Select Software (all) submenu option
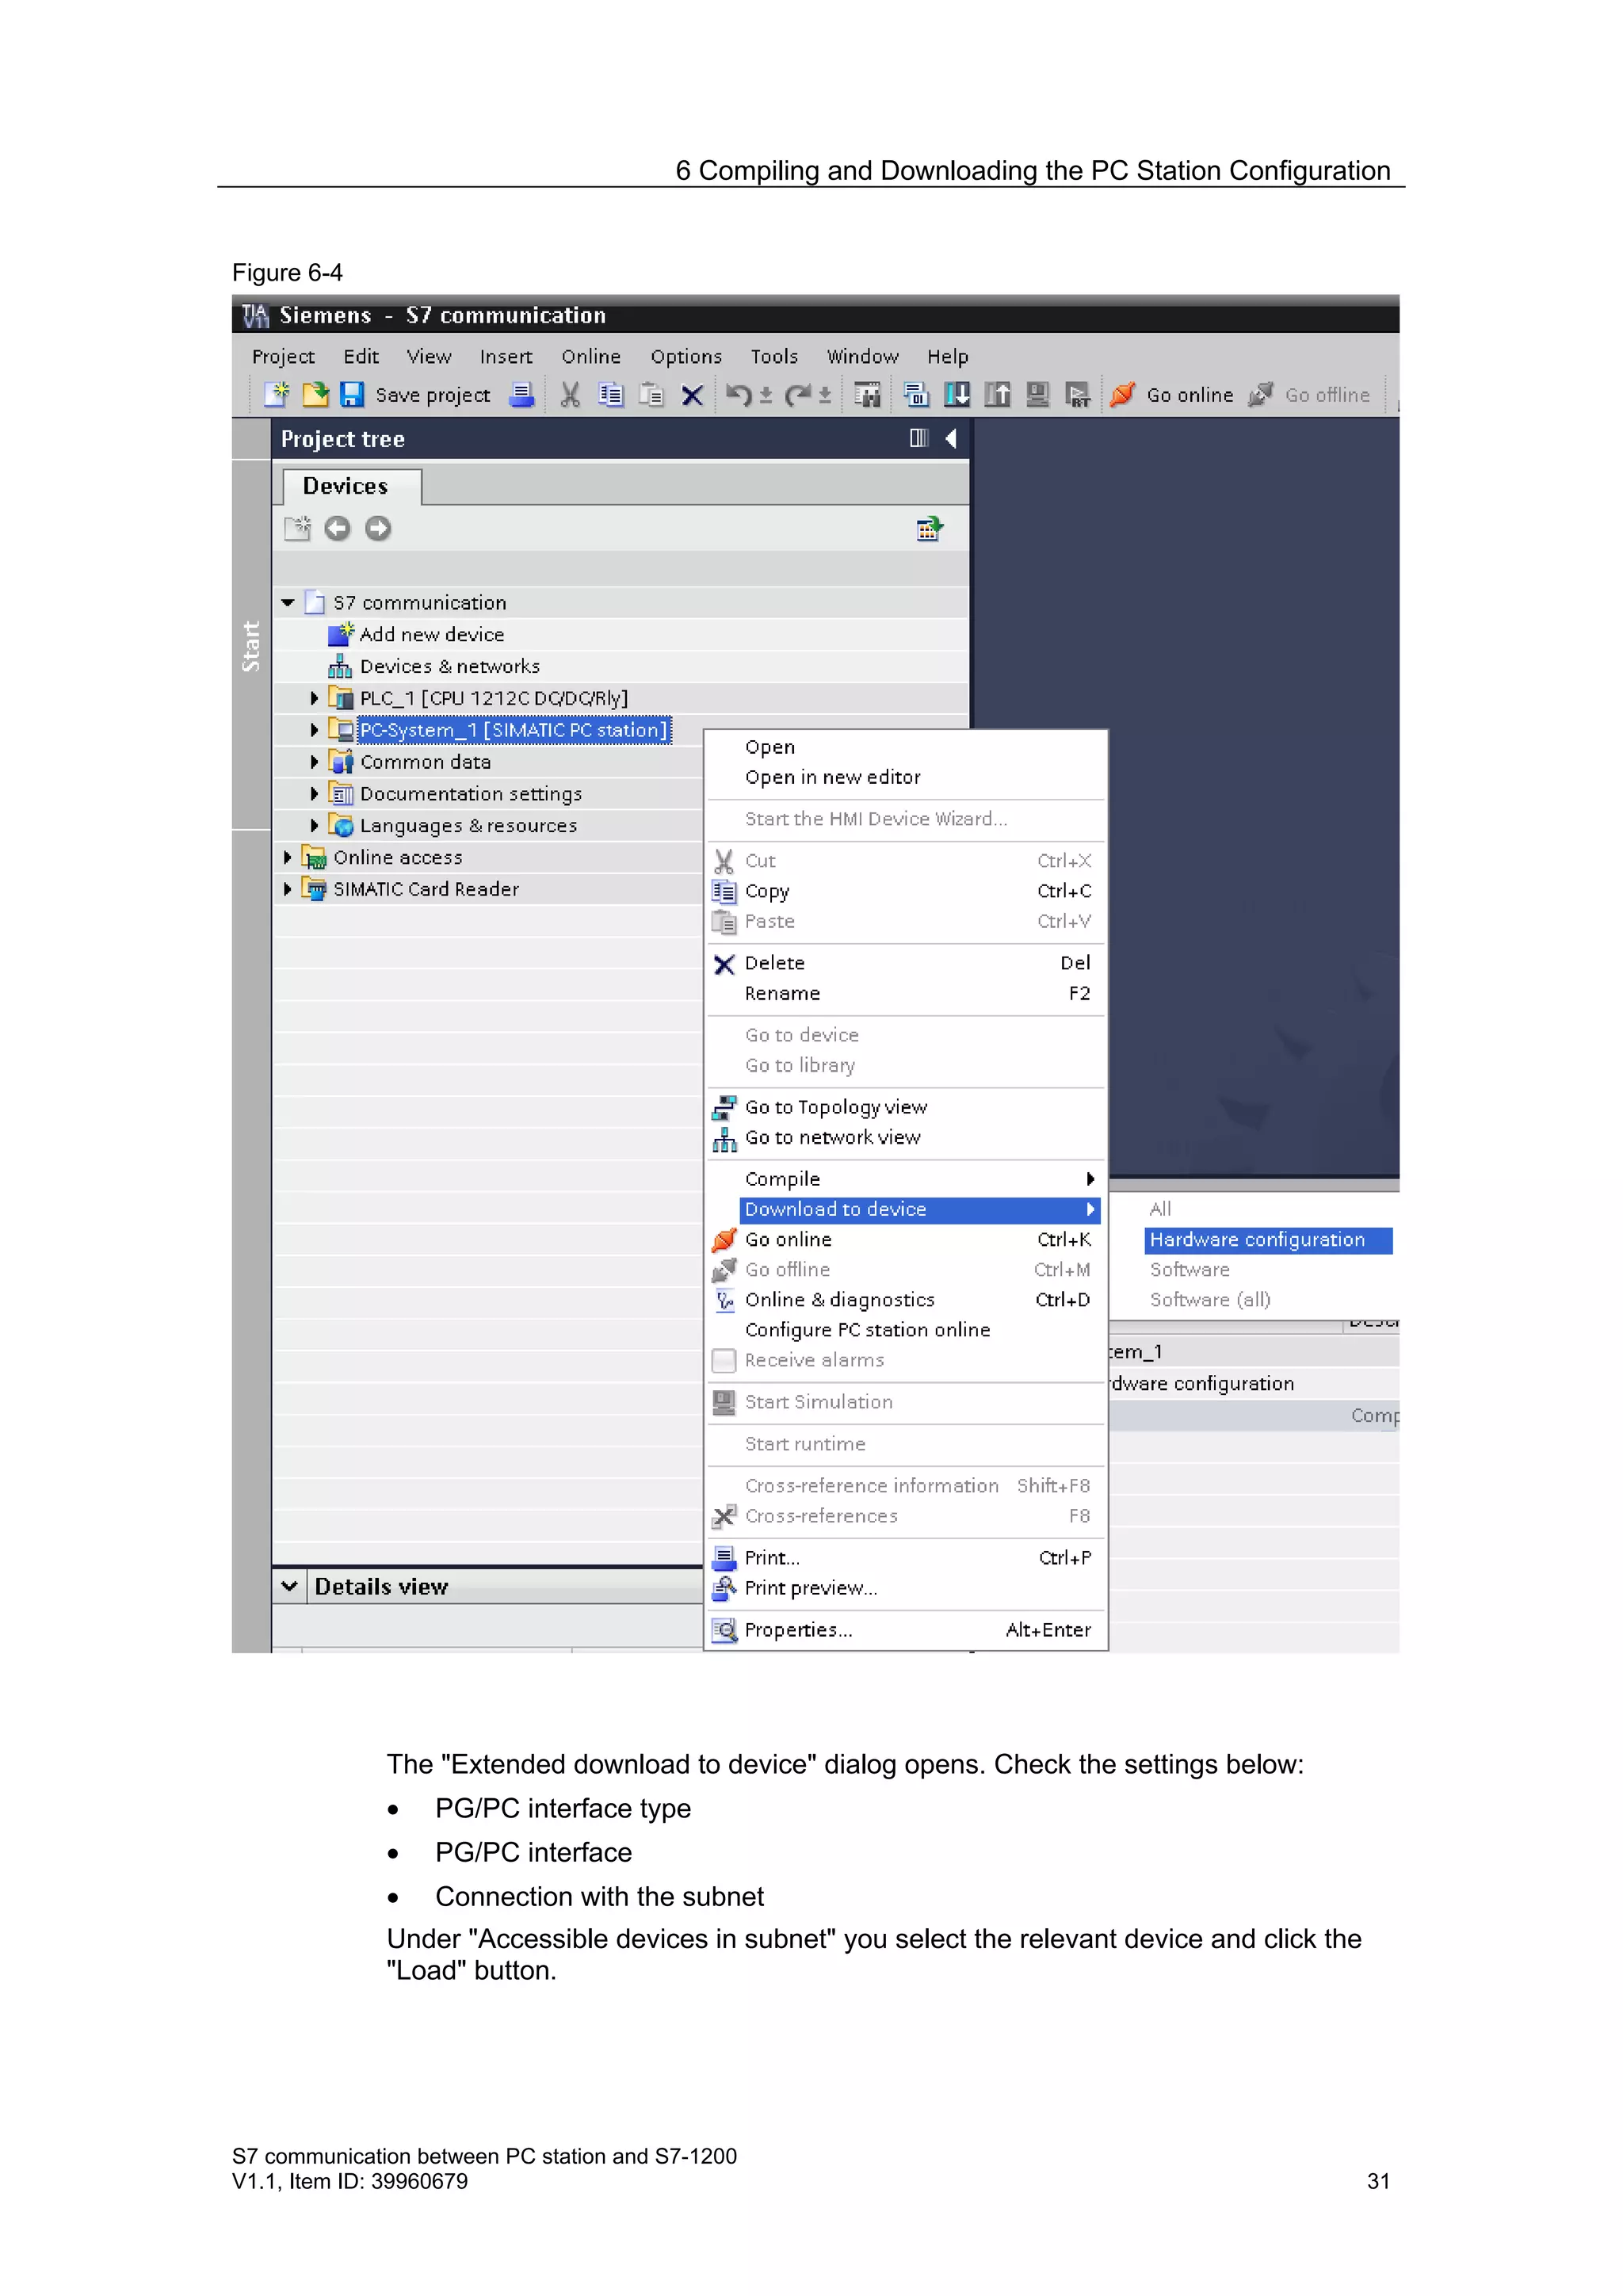Screen dimensions: 1623x2296 (x=1210, y=1300)
